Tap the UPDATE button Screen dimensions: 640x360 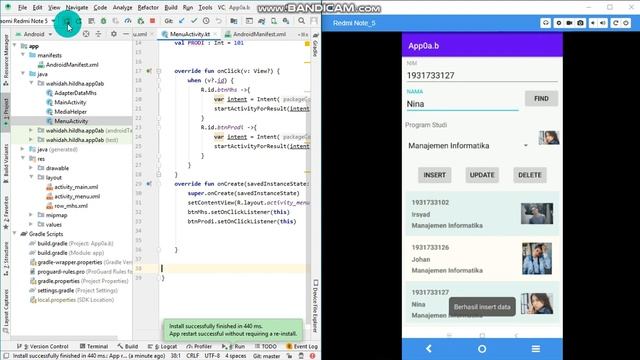482,175
